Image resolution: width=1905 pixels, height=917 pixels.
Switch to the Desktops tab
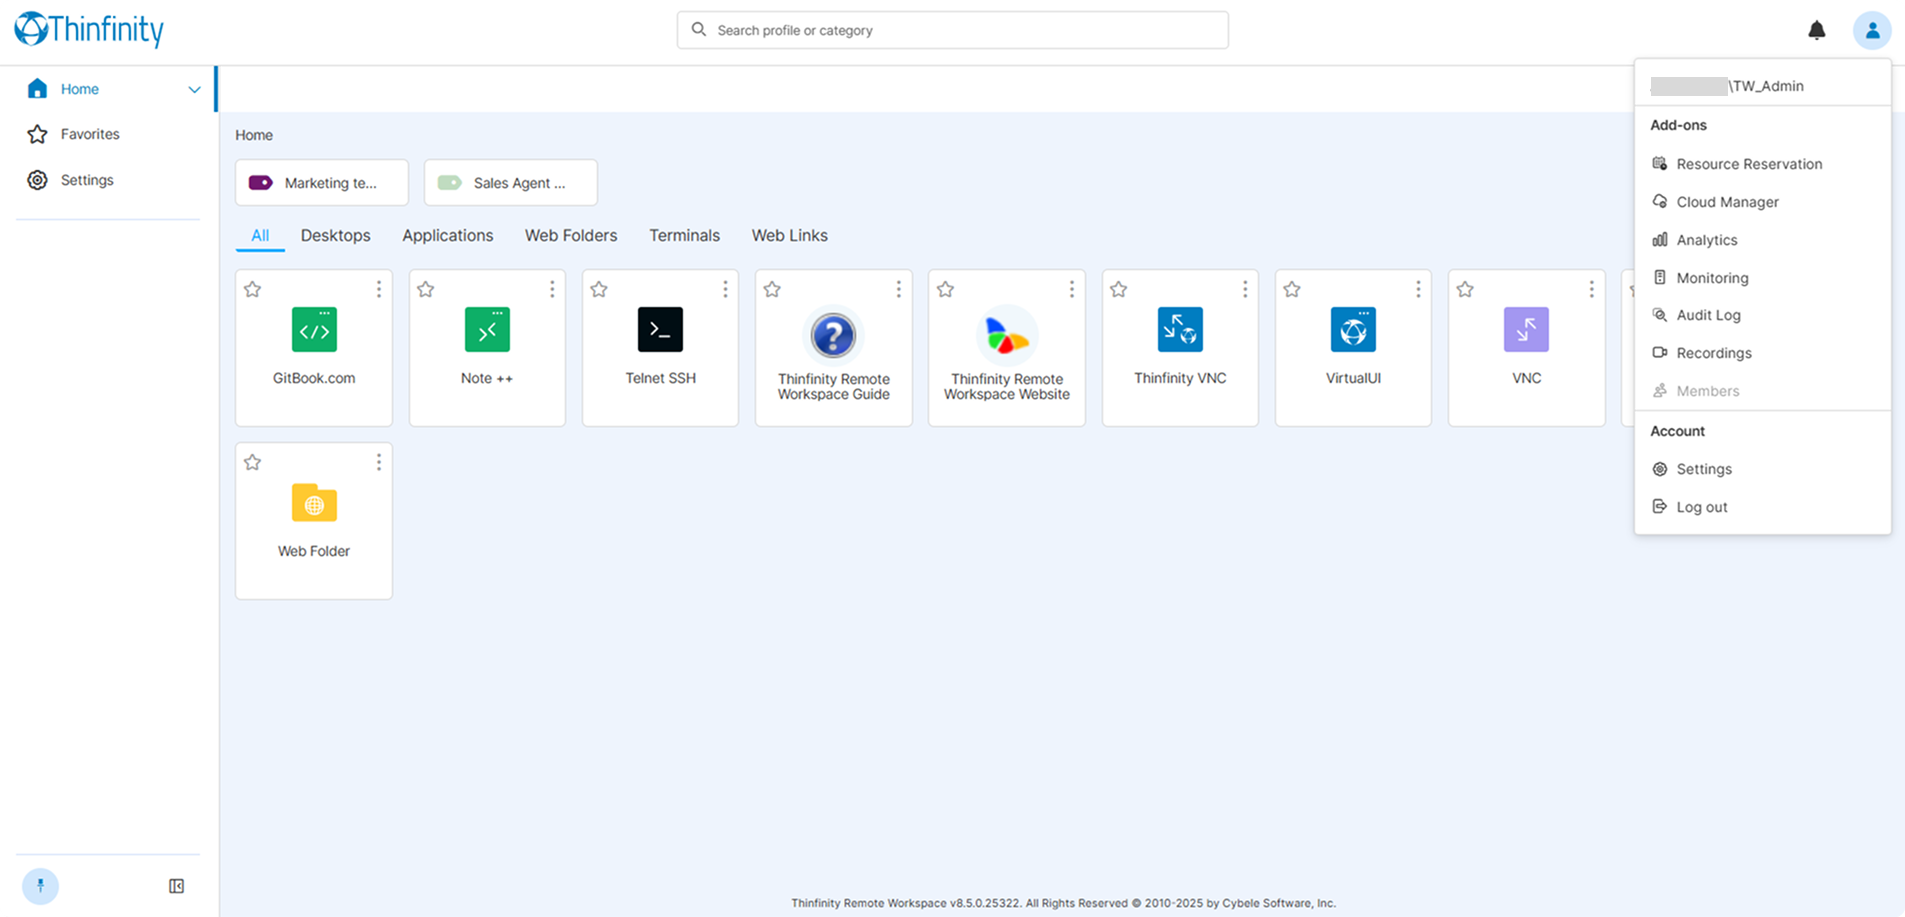tap(335, 236)
